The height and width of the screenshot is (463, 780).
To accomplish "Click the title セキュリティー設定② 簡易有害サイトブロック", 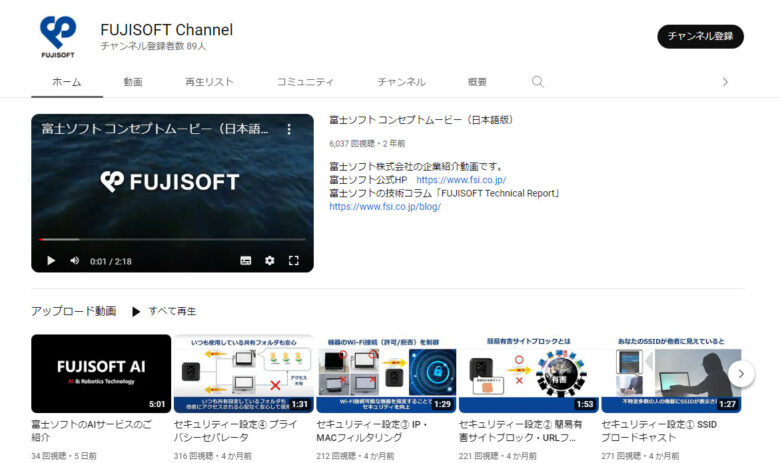I will (520, 431).
